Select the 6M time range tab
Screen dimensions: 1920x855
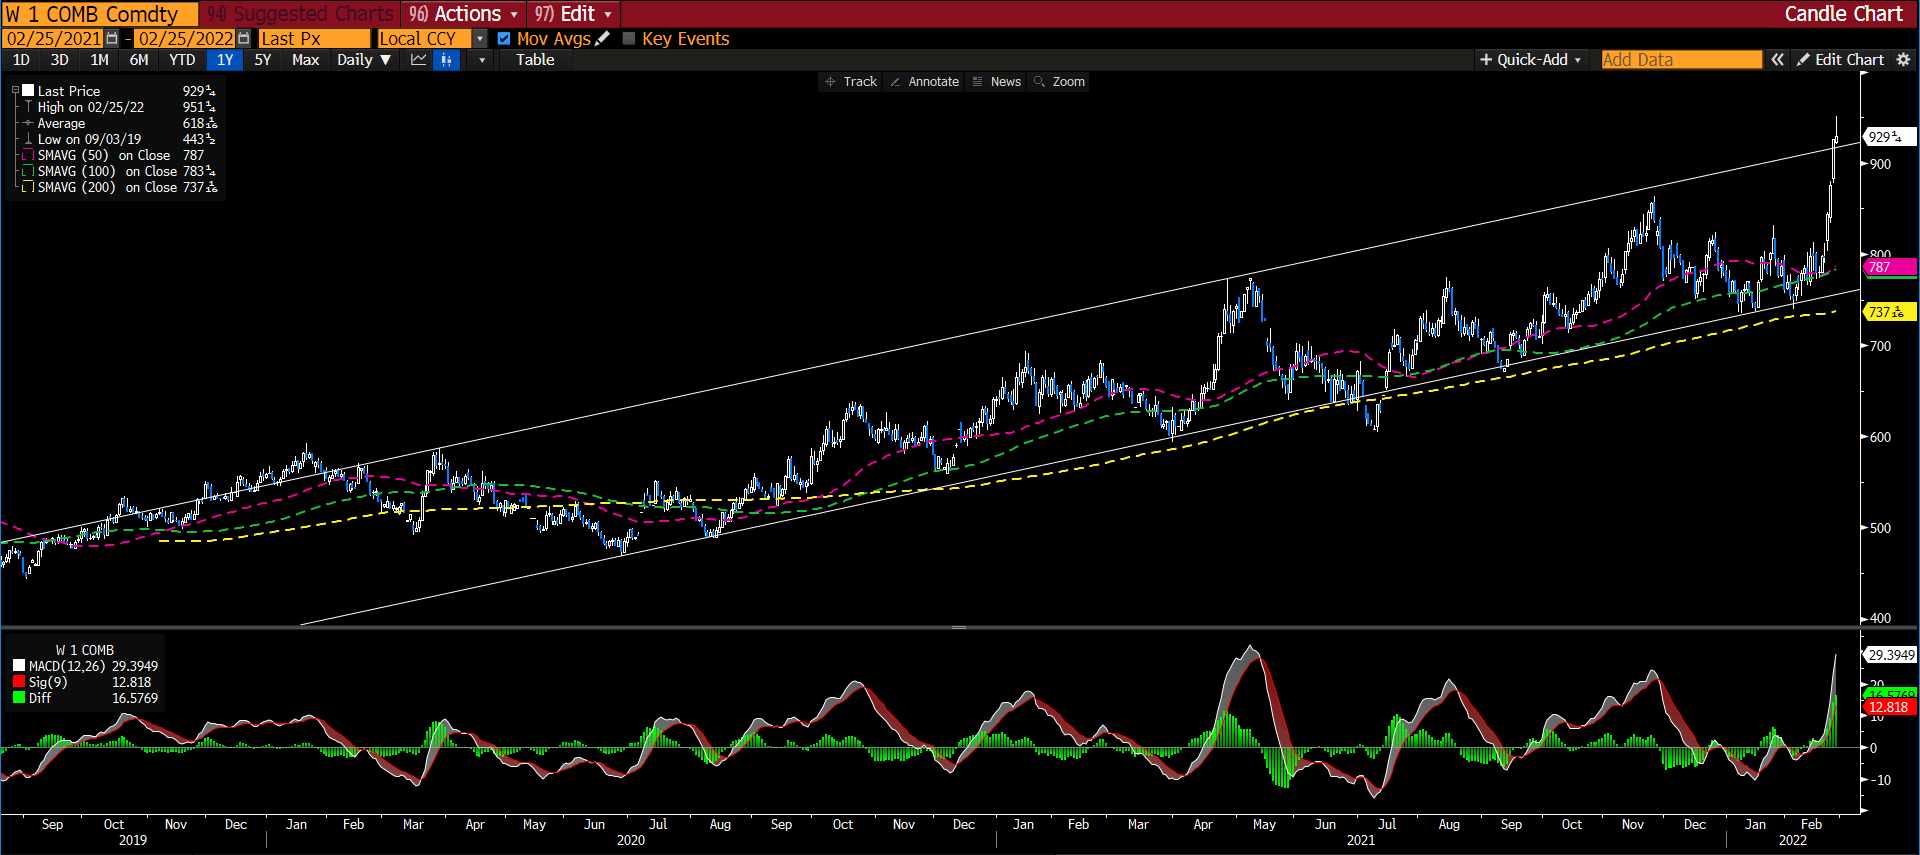[139, 60]
